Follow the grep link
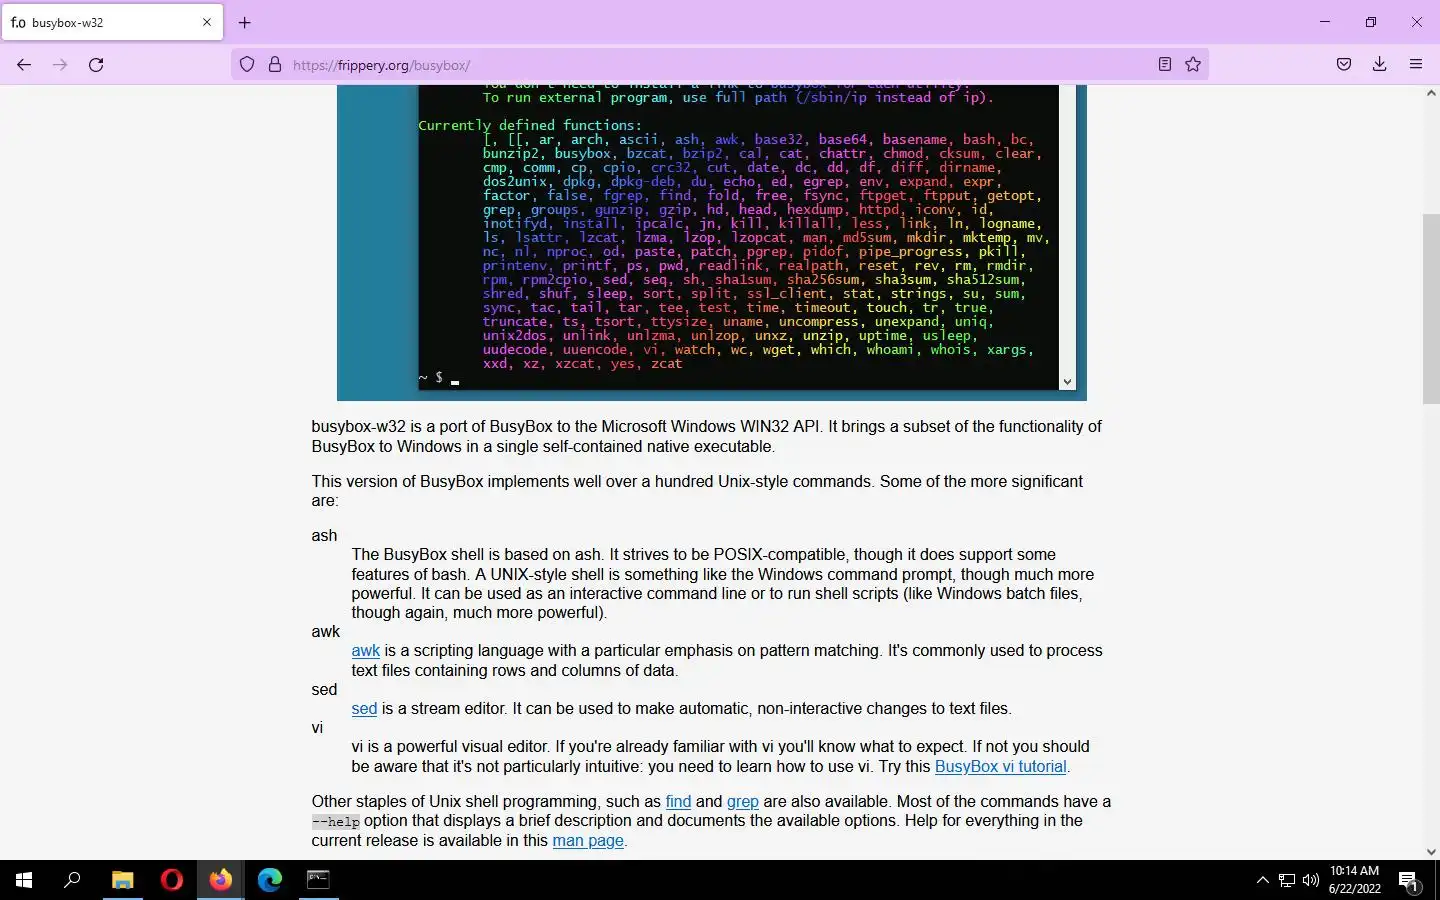 coord(743,802)
